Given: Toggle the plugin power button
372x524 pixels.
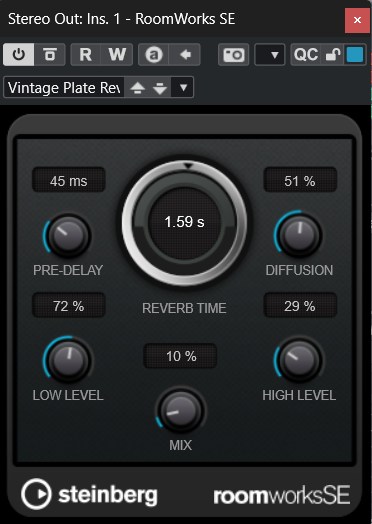Looking at the screenshot, I should pos(19,54).
